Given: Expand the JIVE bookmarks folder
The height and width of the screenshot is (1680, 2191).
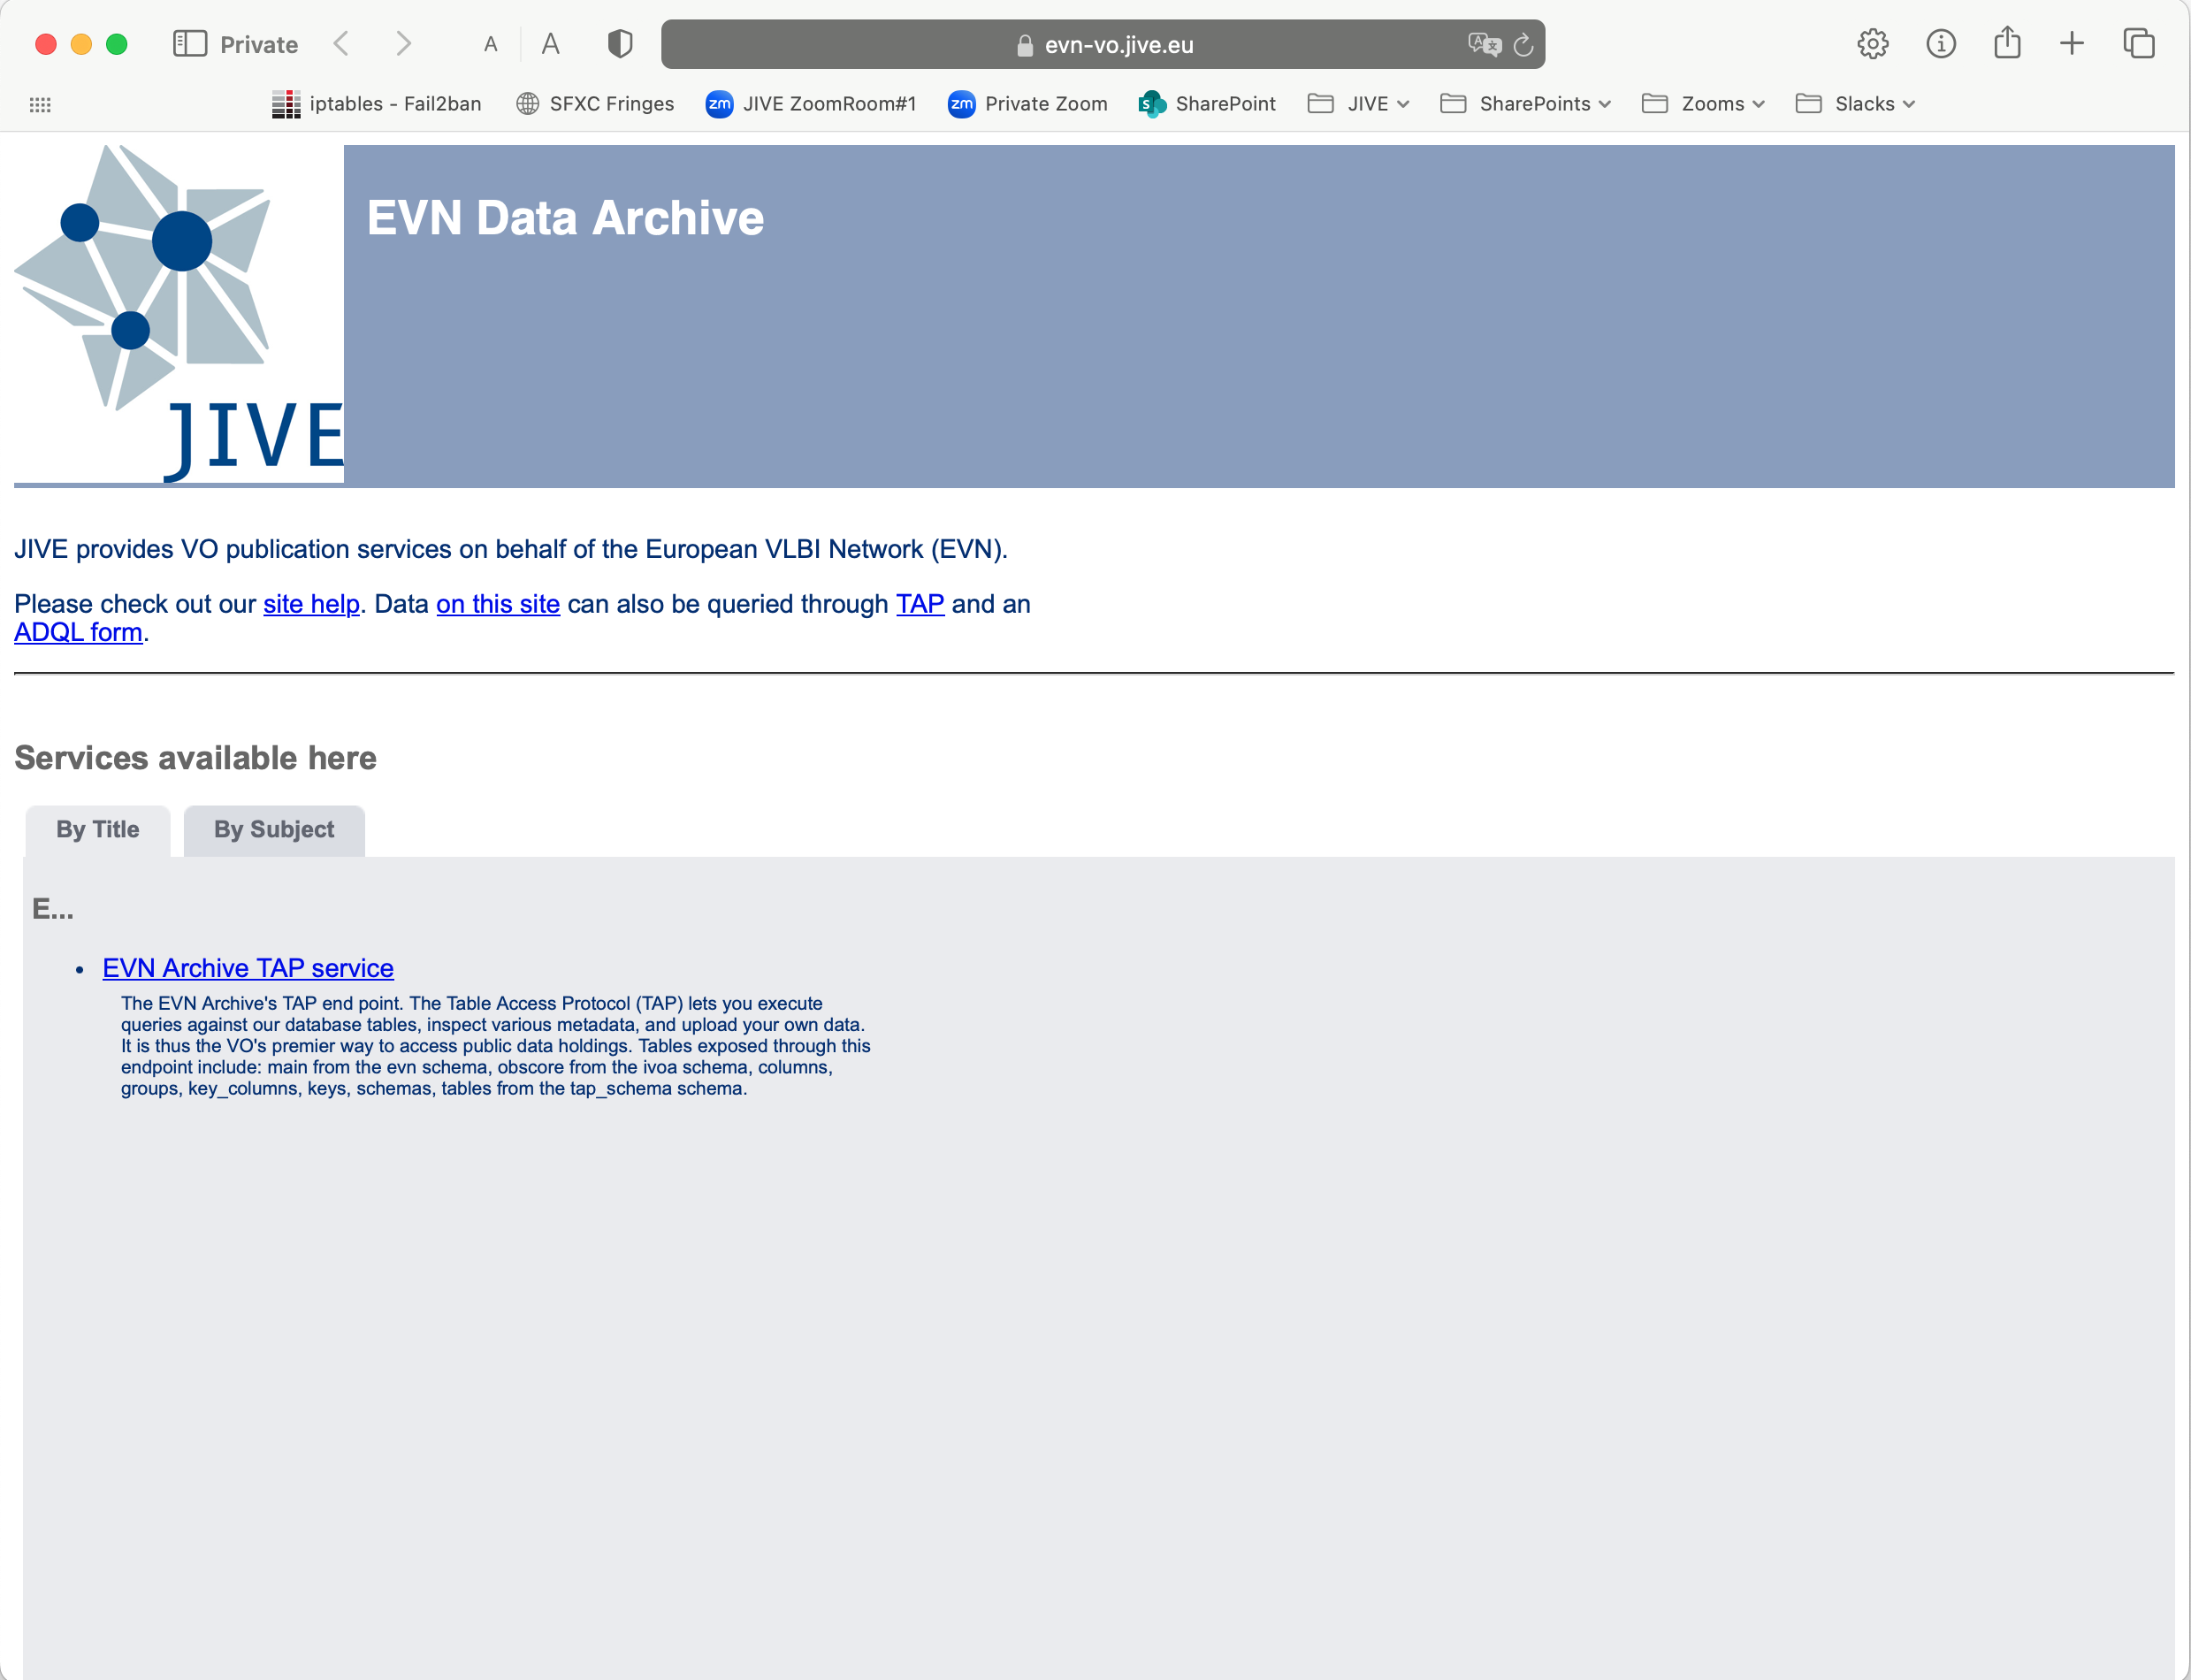Looking at the screenshot, I should pyautogui.click(x=1358, y=104).
